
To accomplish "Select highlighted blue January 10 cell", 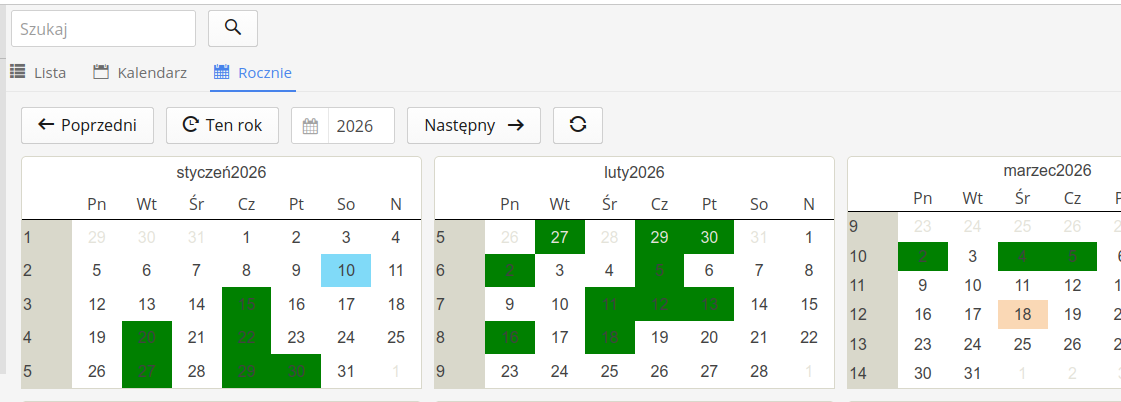I will 346,270.
